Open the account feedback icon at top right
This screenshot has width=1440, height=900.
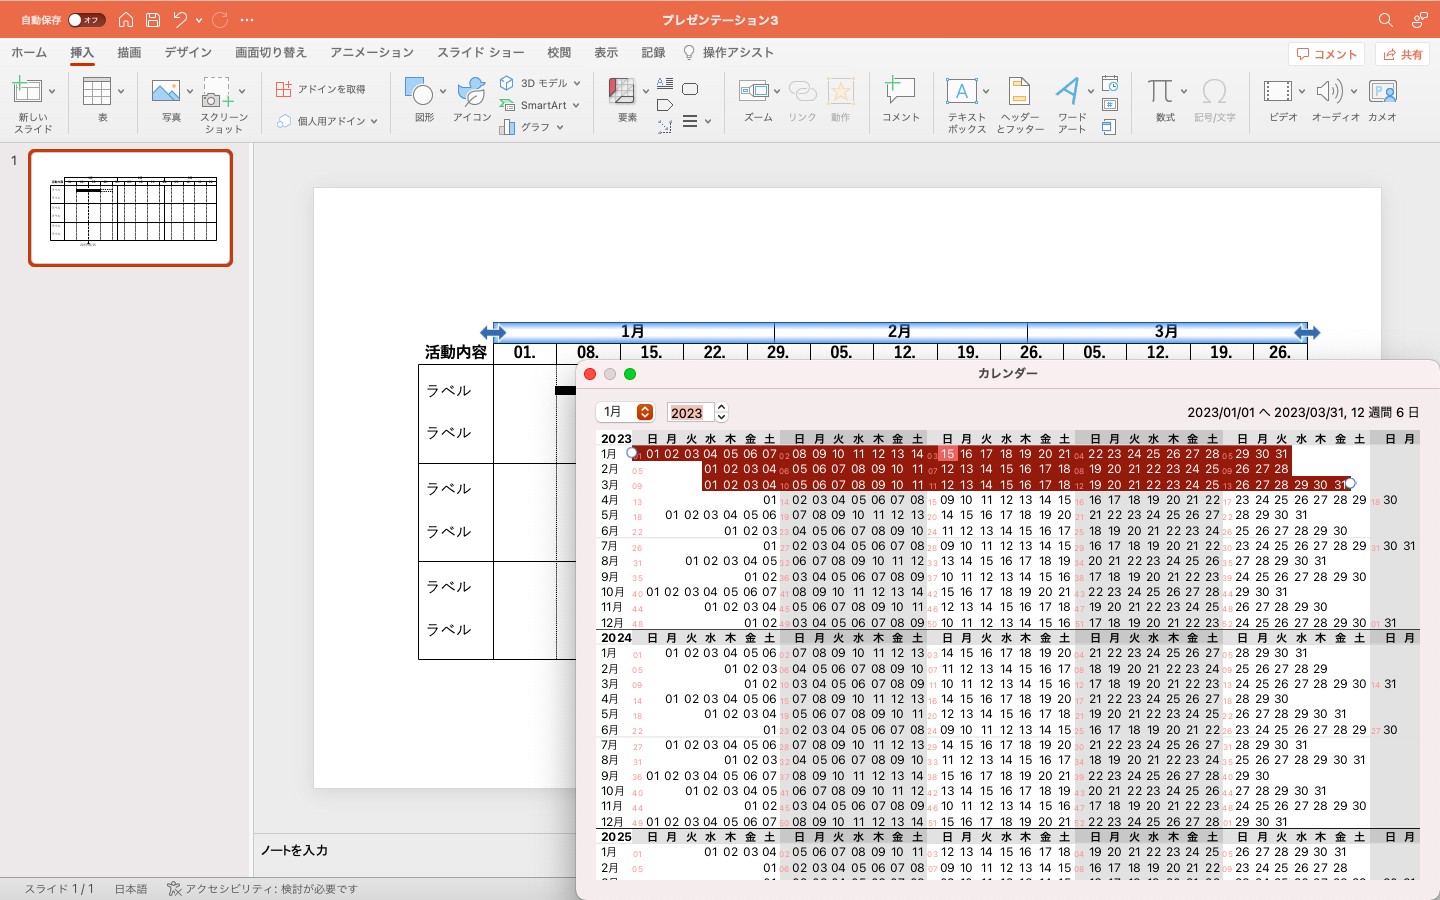1420,20
